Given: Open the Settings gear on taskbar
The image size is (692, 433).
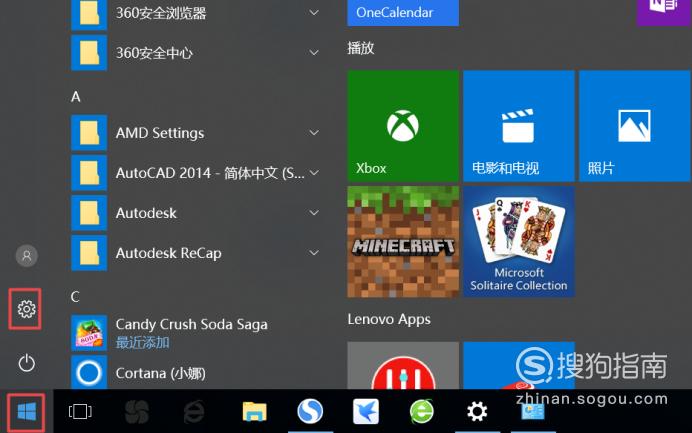Looking at the screenshot, I should [477, 411].
